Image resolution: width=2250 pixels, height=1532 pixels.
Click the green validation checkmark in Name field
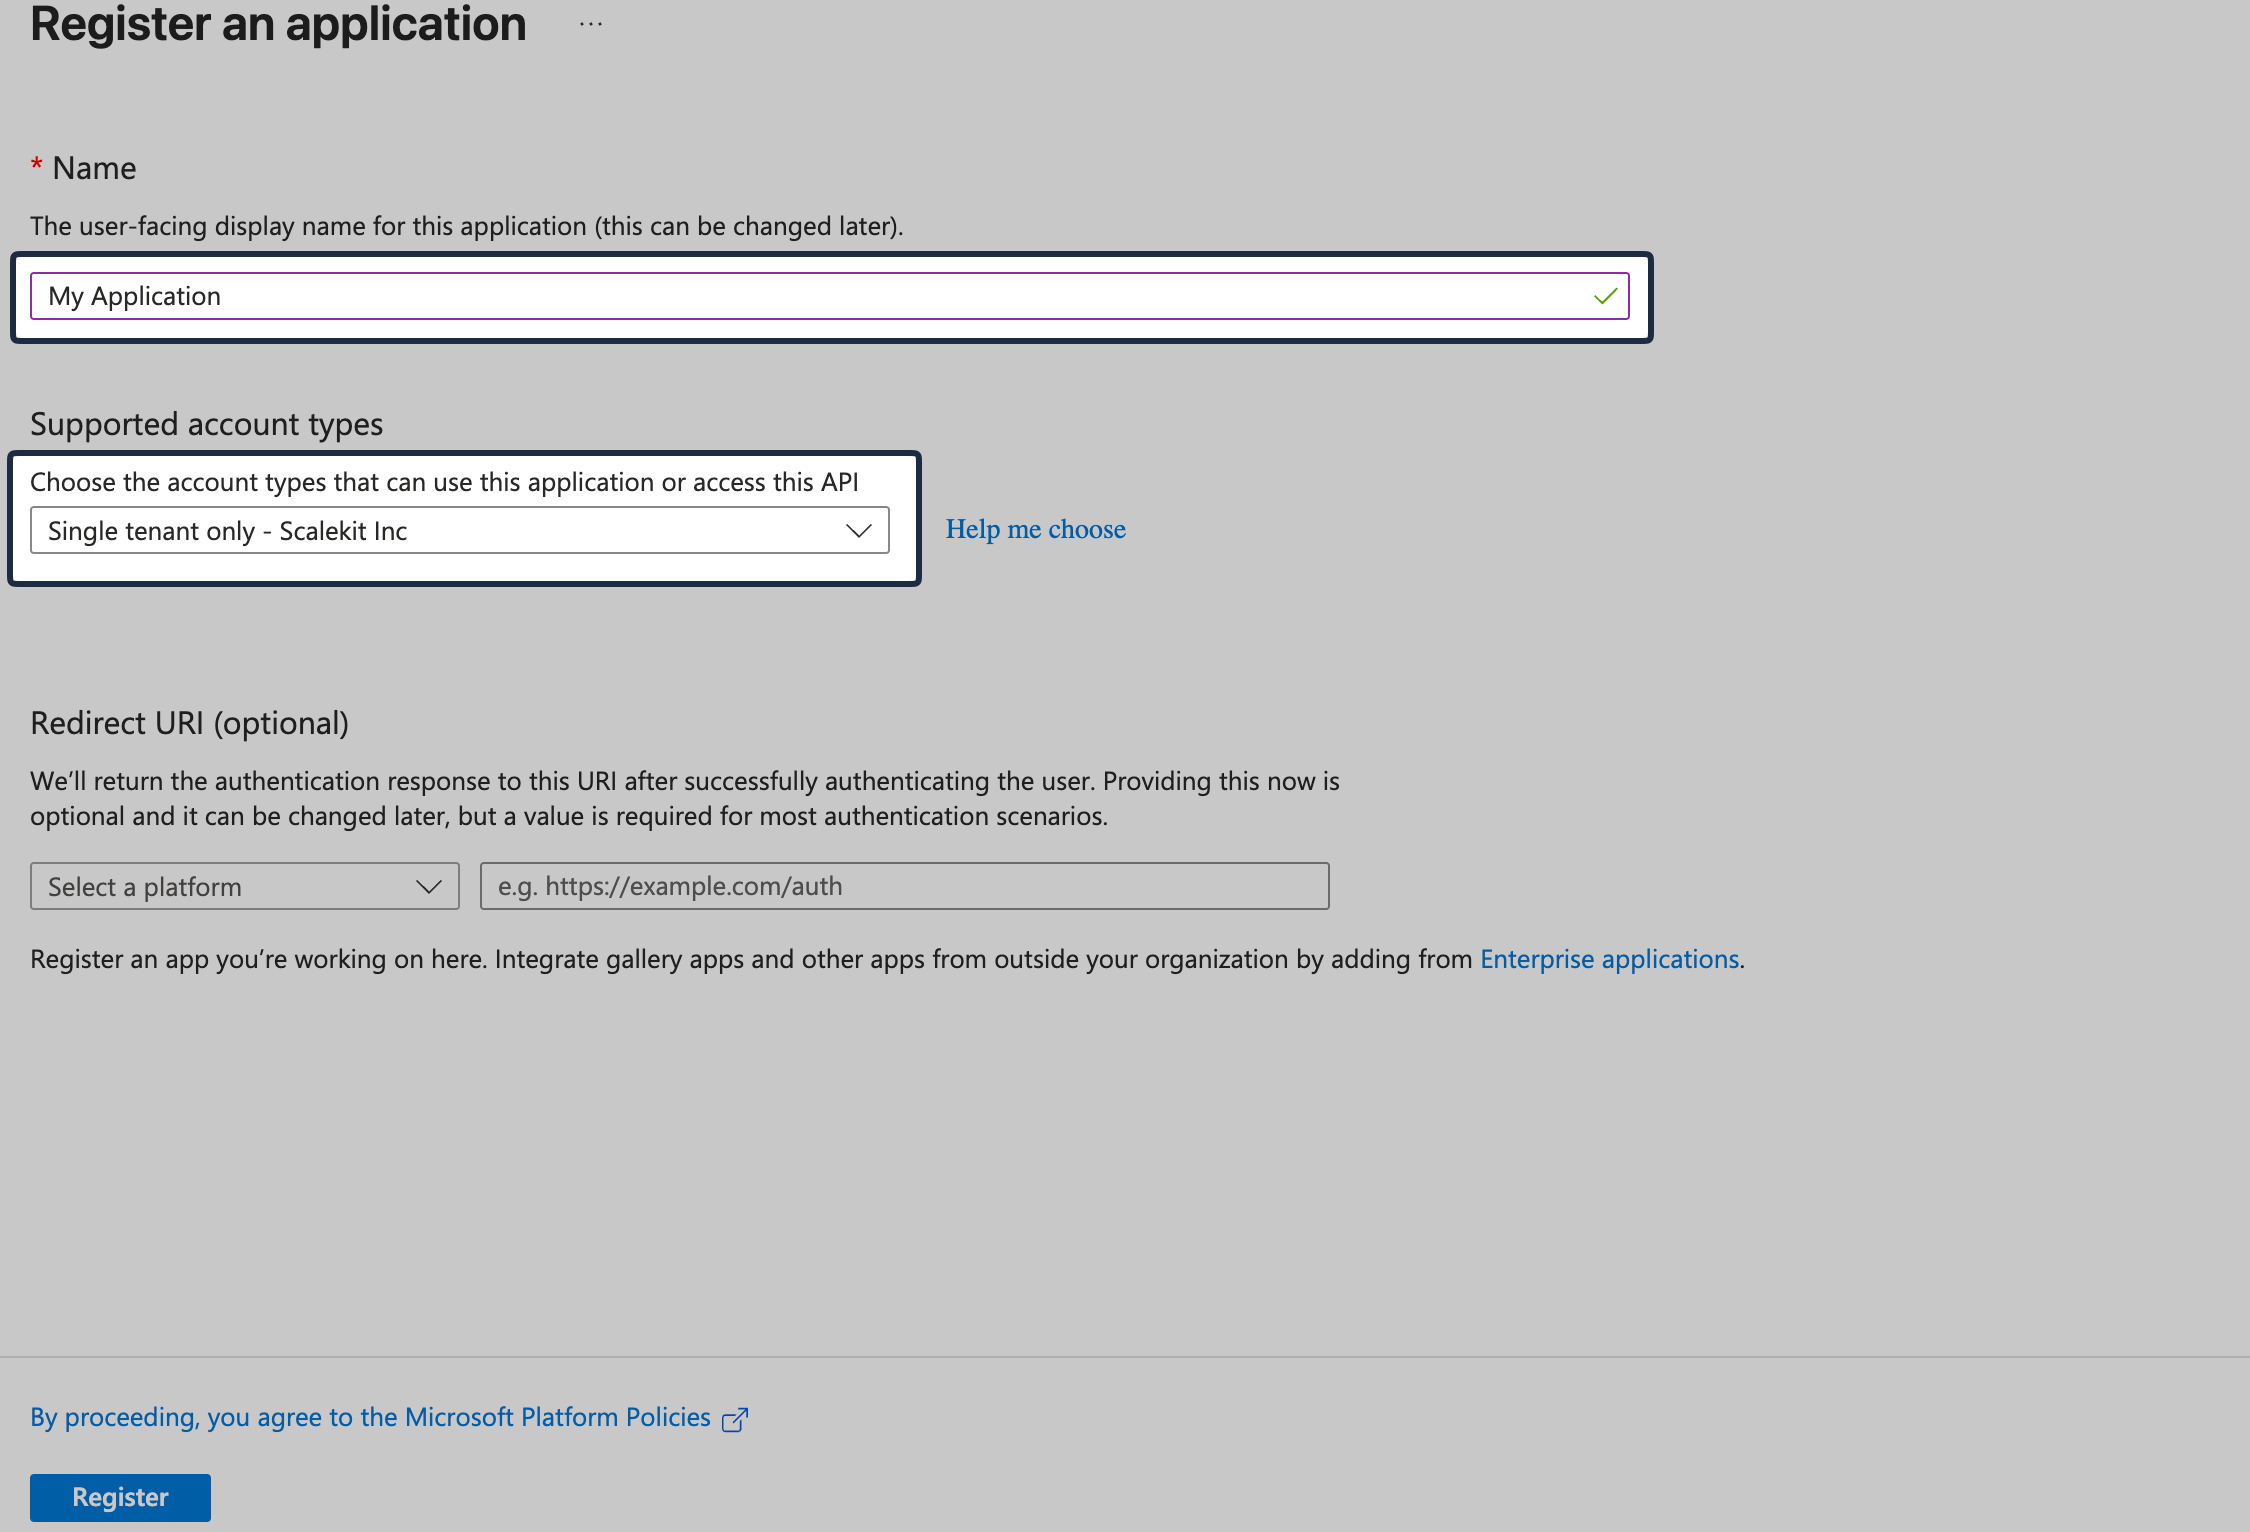1606,296
